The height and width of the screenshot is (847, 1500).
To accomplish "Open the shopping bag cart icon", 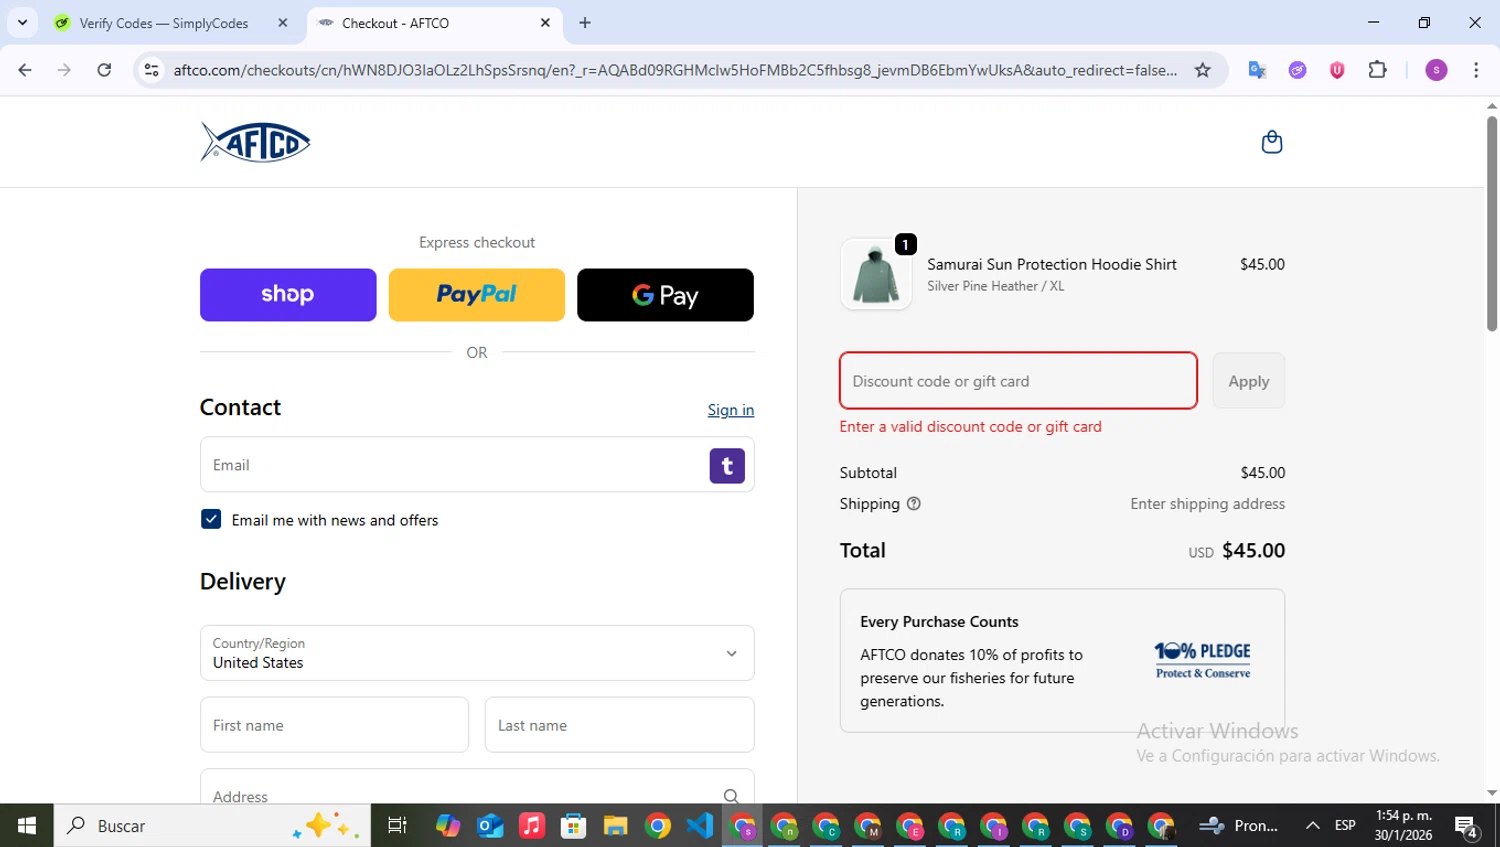I will [1271, 142].
